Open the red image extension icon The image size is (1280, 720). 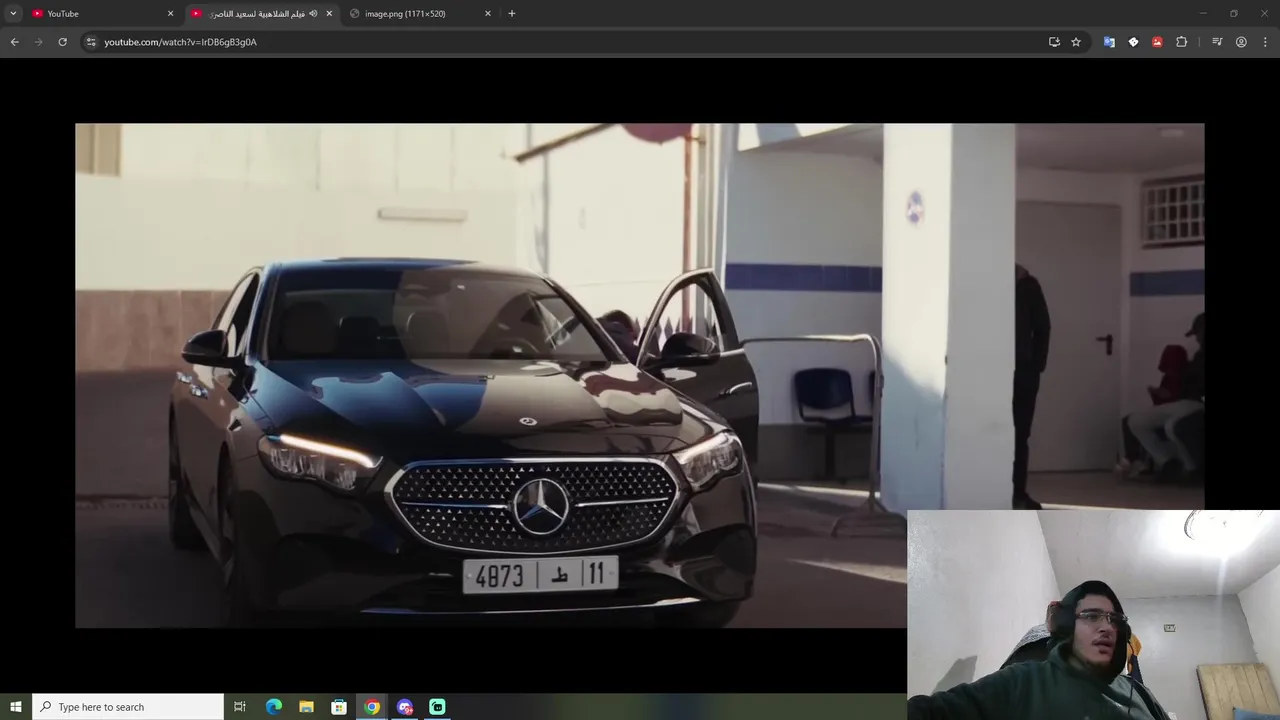coord(1157,42)
